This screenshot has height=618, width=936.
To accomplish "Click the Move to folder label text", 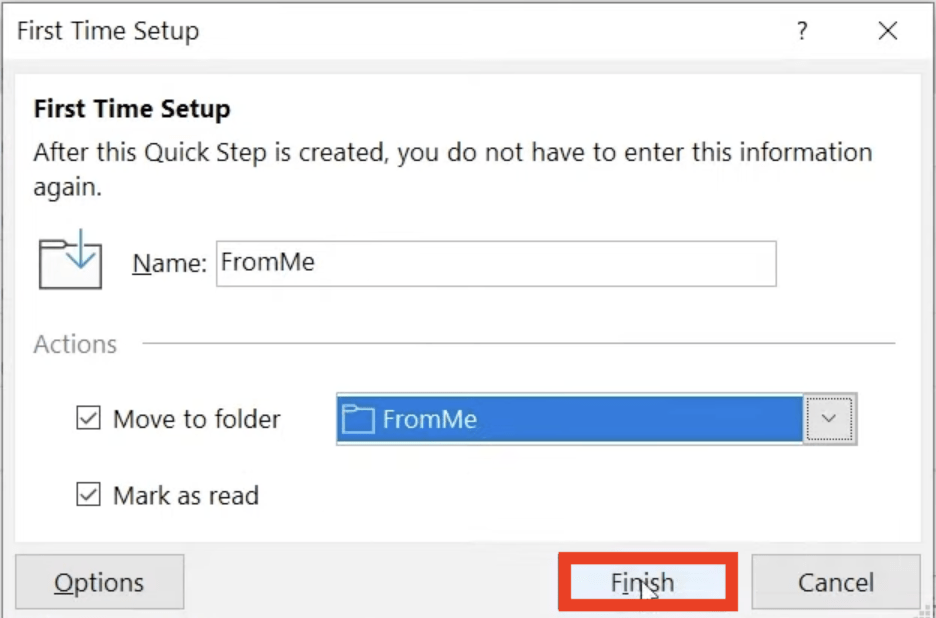I will point(197,419).
